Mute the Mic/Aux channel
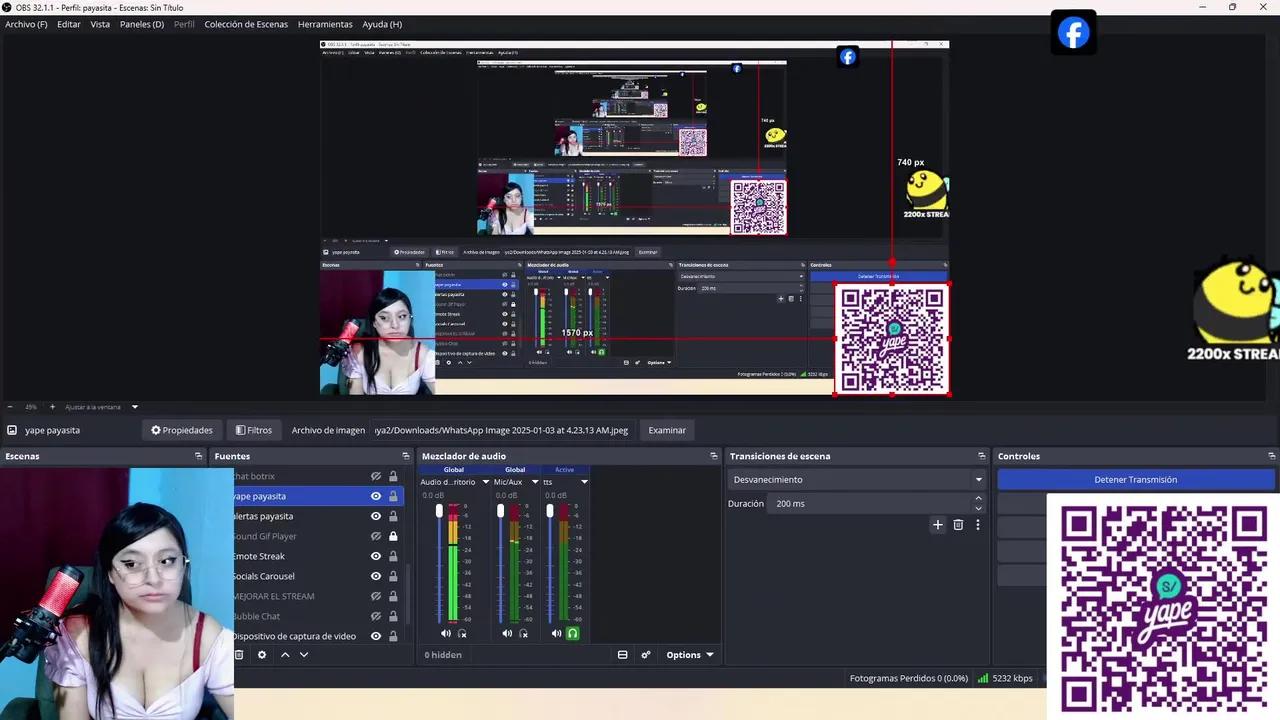The width and height of the screenshot is (1280, 720). (507, 633)
